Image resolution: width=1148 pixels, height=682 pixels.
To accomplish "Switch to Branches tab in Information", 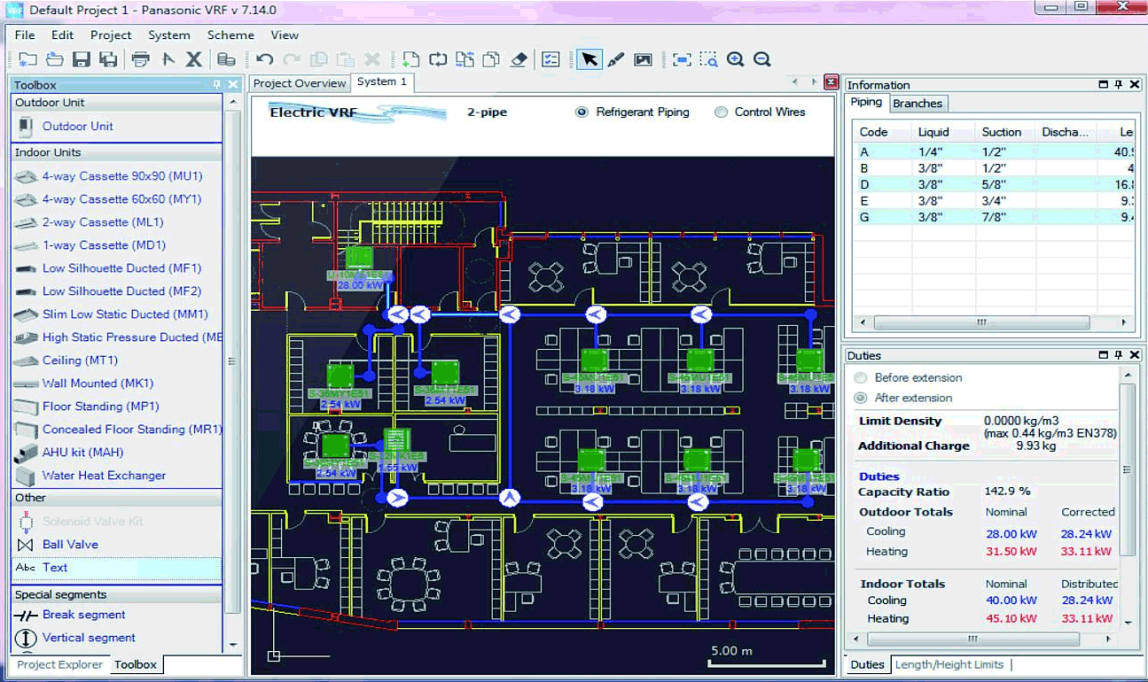I will click(917, 104).
